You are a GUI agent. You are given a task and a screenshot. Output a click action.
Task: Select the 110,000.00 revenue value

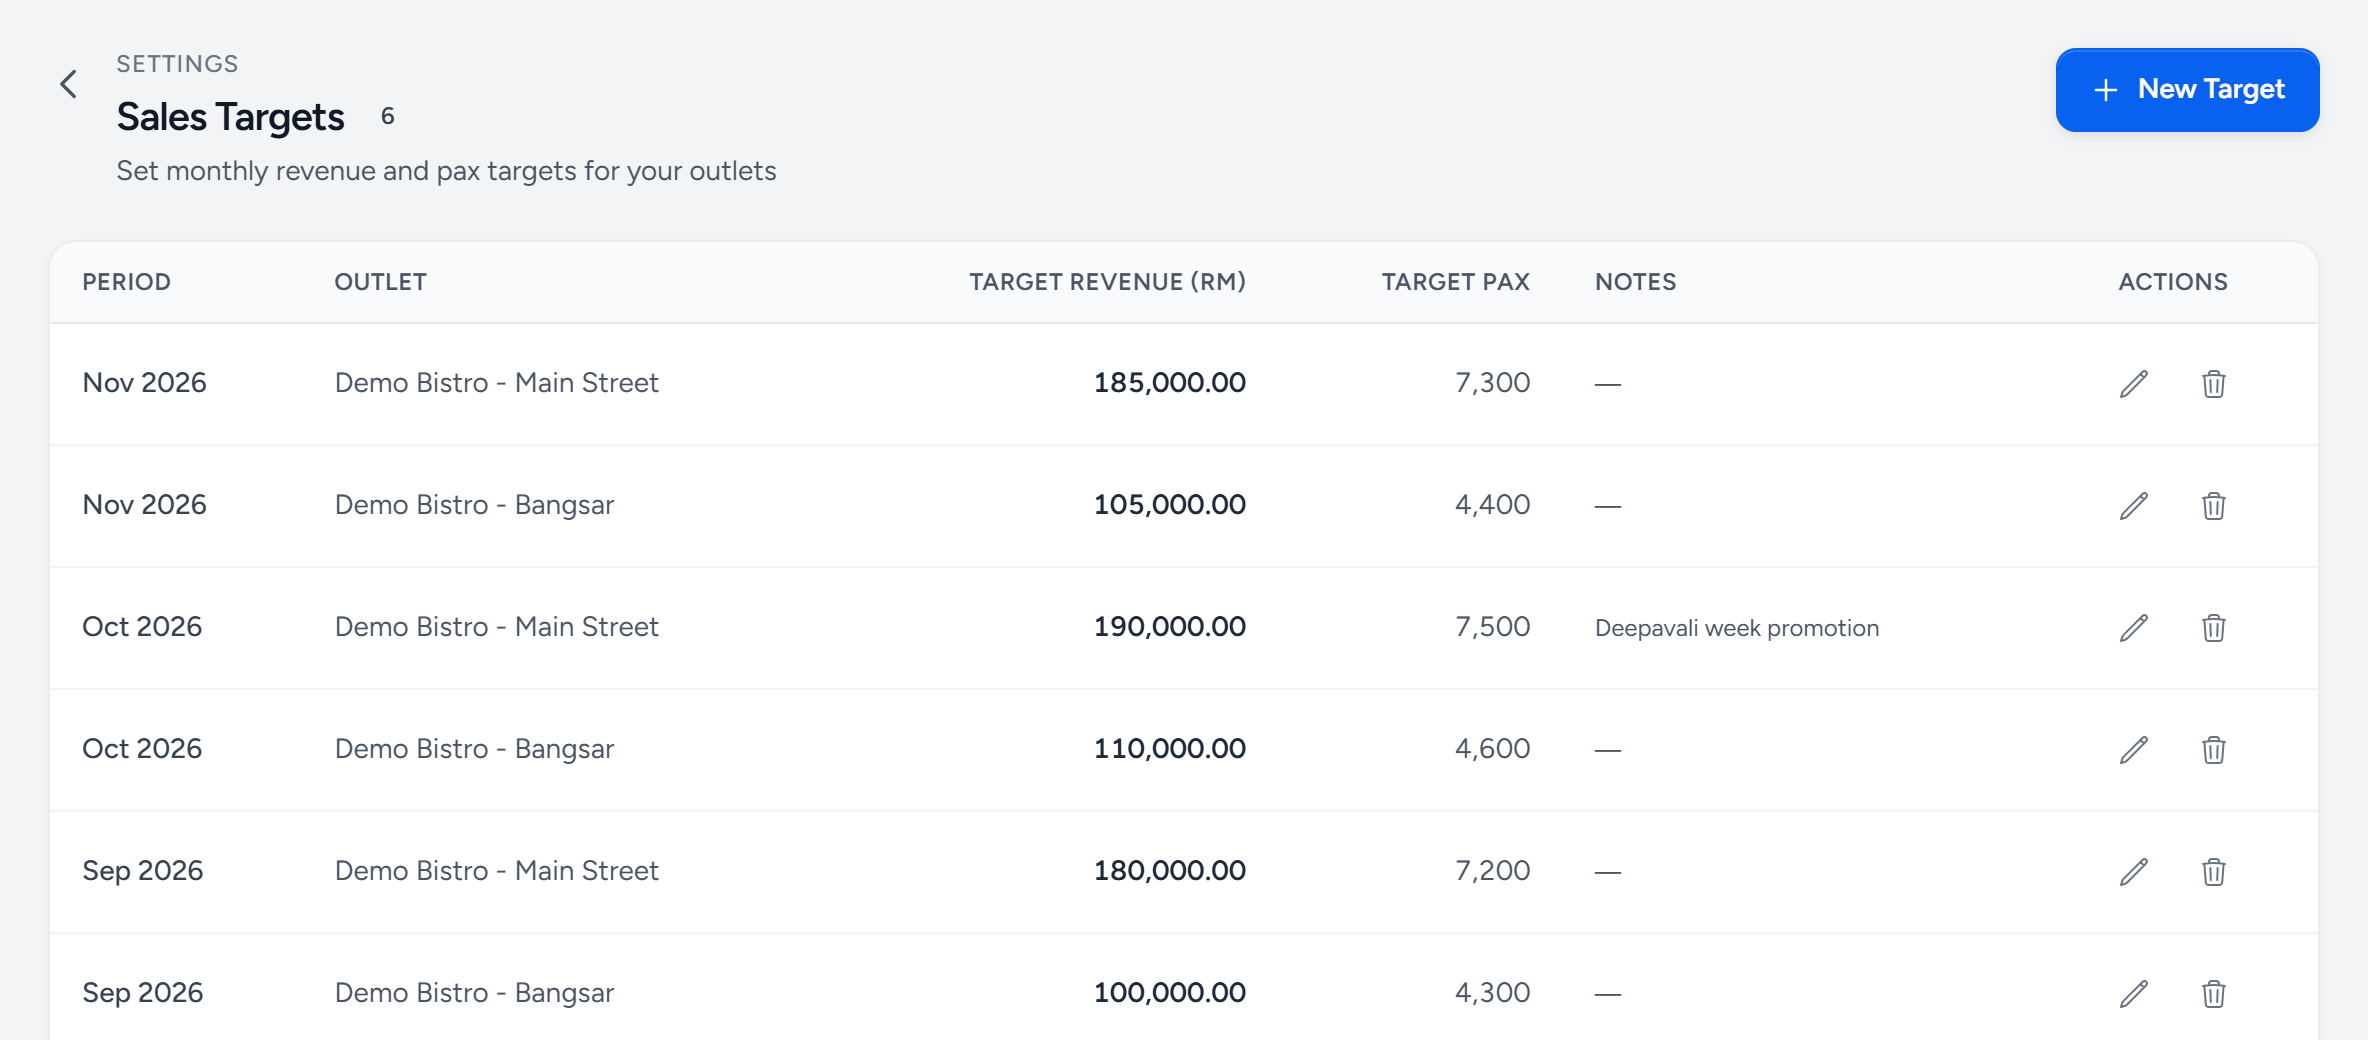click(x=1169, y=749)
